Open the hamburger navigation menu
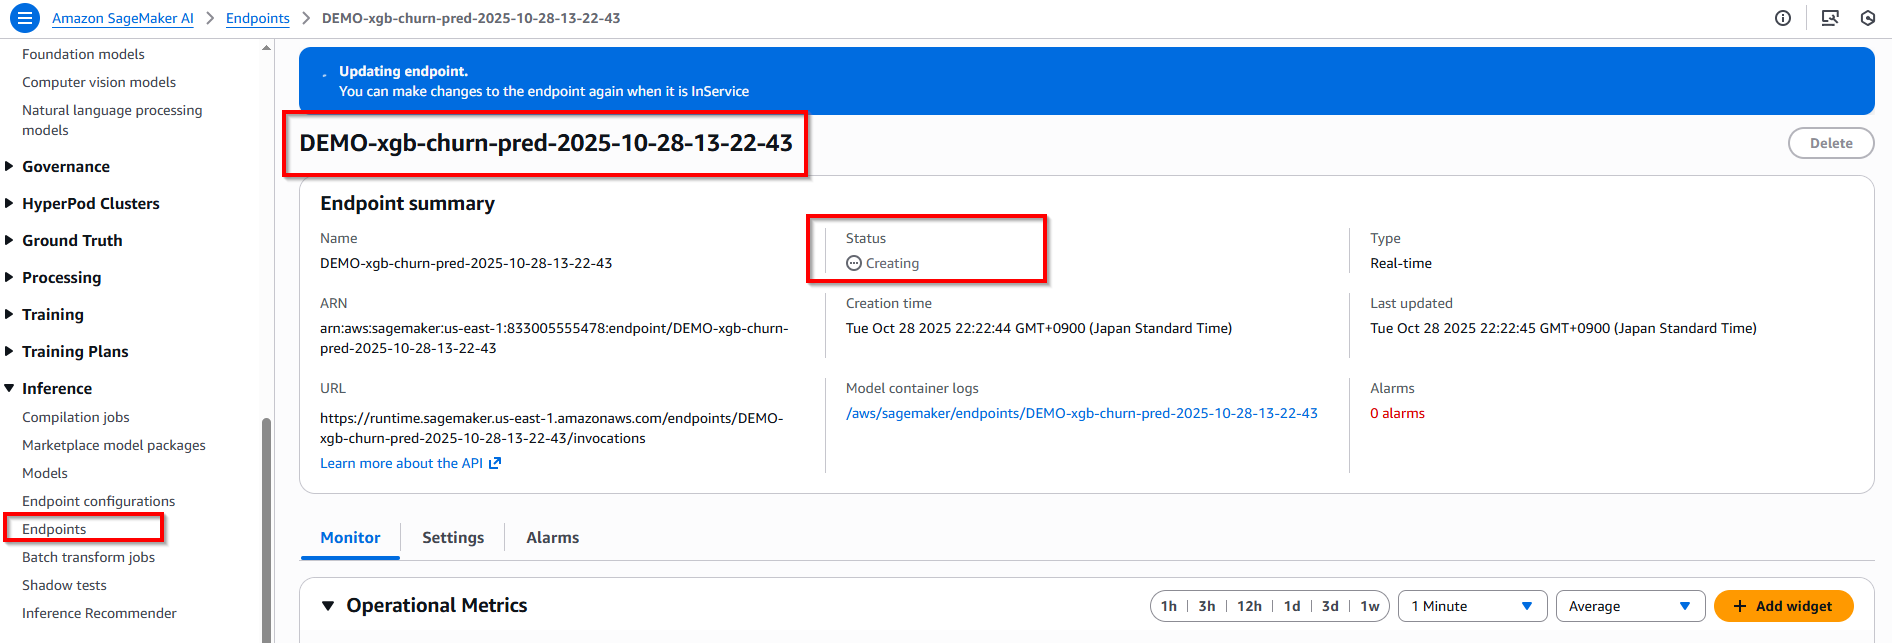Viewport: 1892px width, 643px height. (25, 18)
